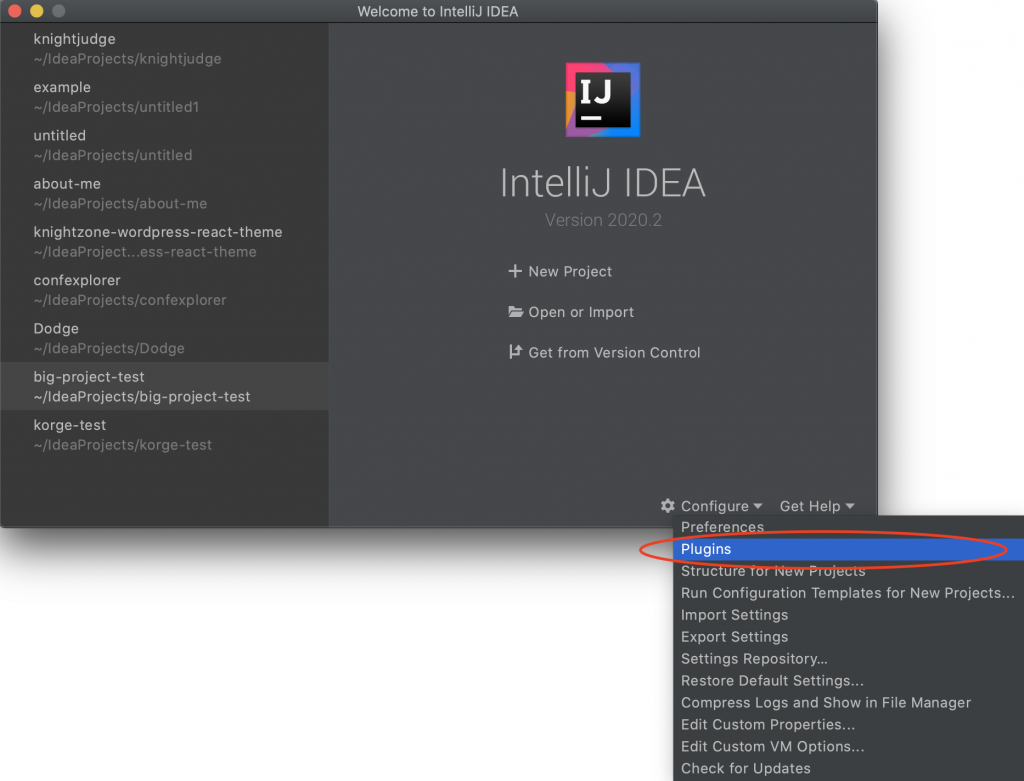Image resolution: width=1024 pixels, height=781 pixels.
Task: Open the confexplorer recent project
Action: pyautogui.click(x=165, y=290)
